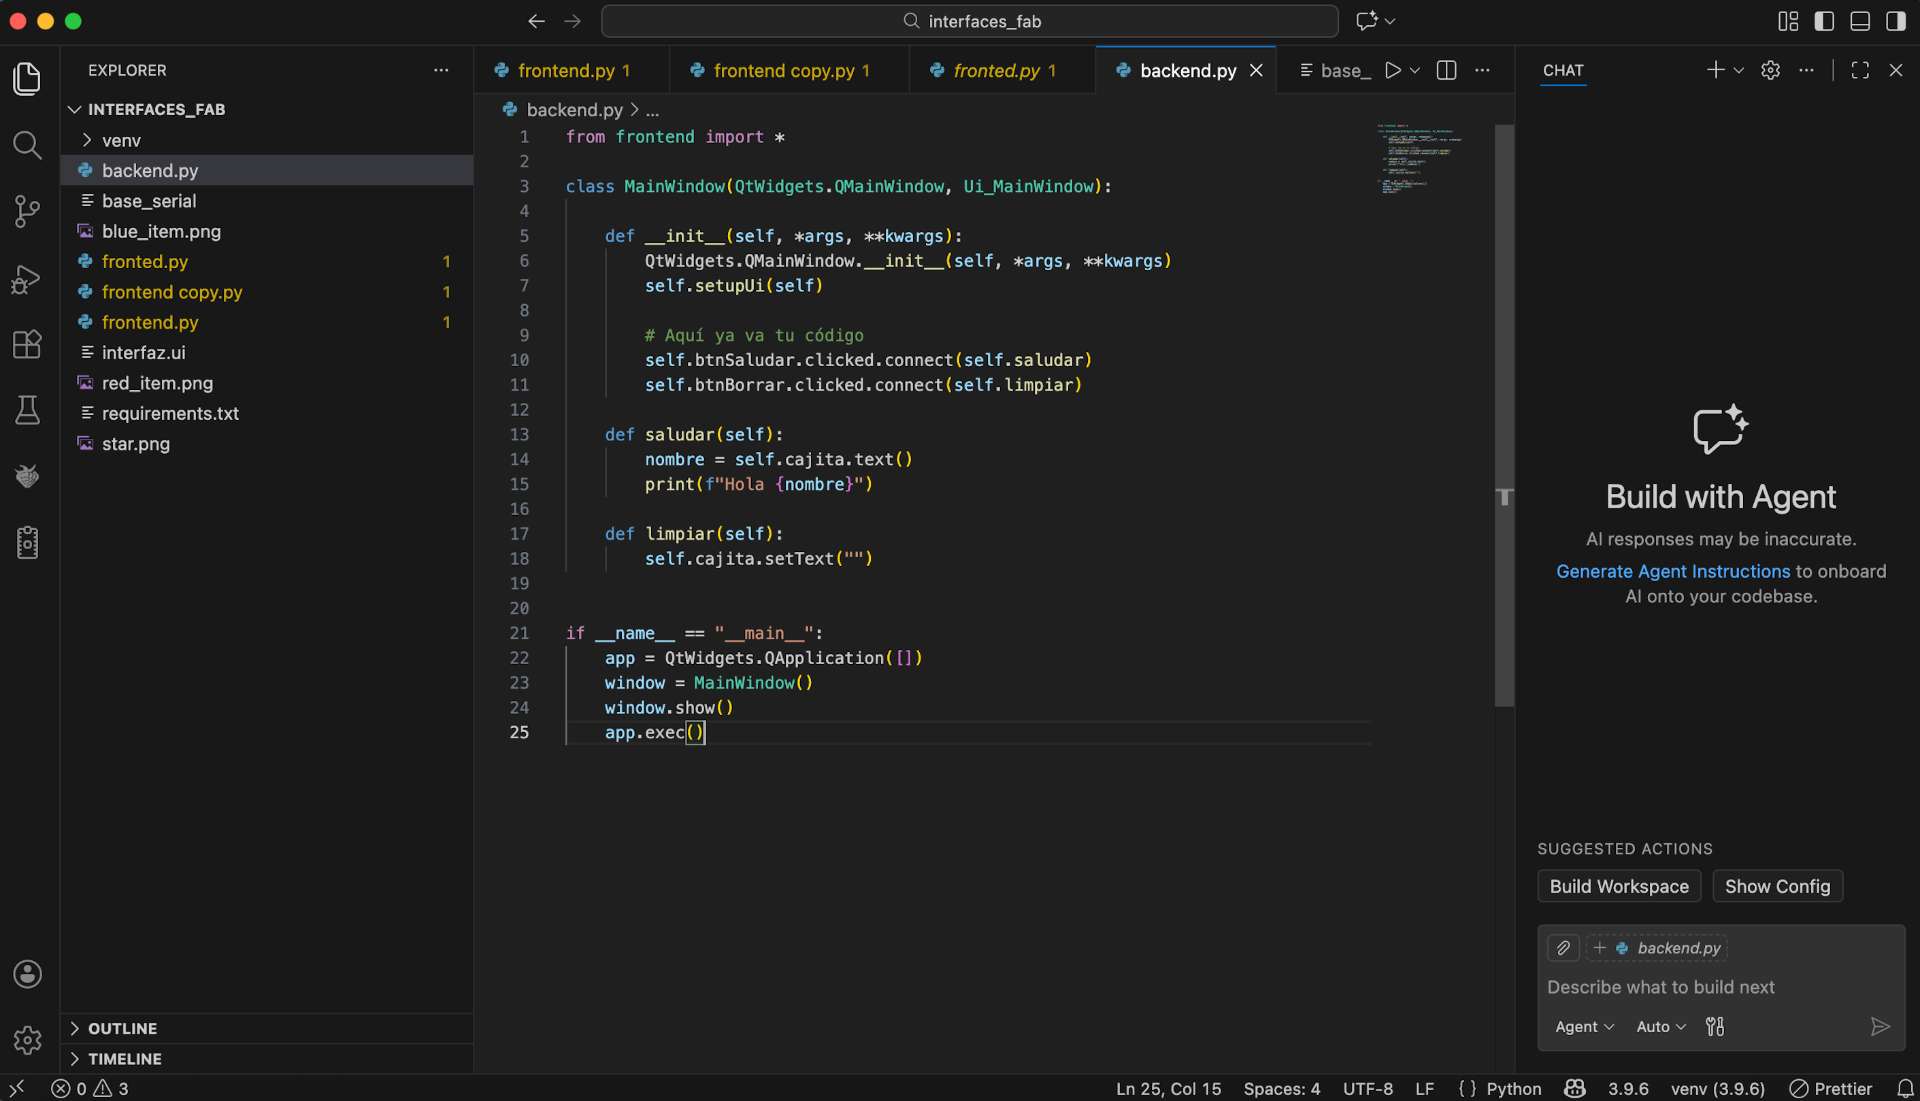Start a new chat with plus icon
Viewport: 1920px width, 1101px height.
tap(1715, 70)
